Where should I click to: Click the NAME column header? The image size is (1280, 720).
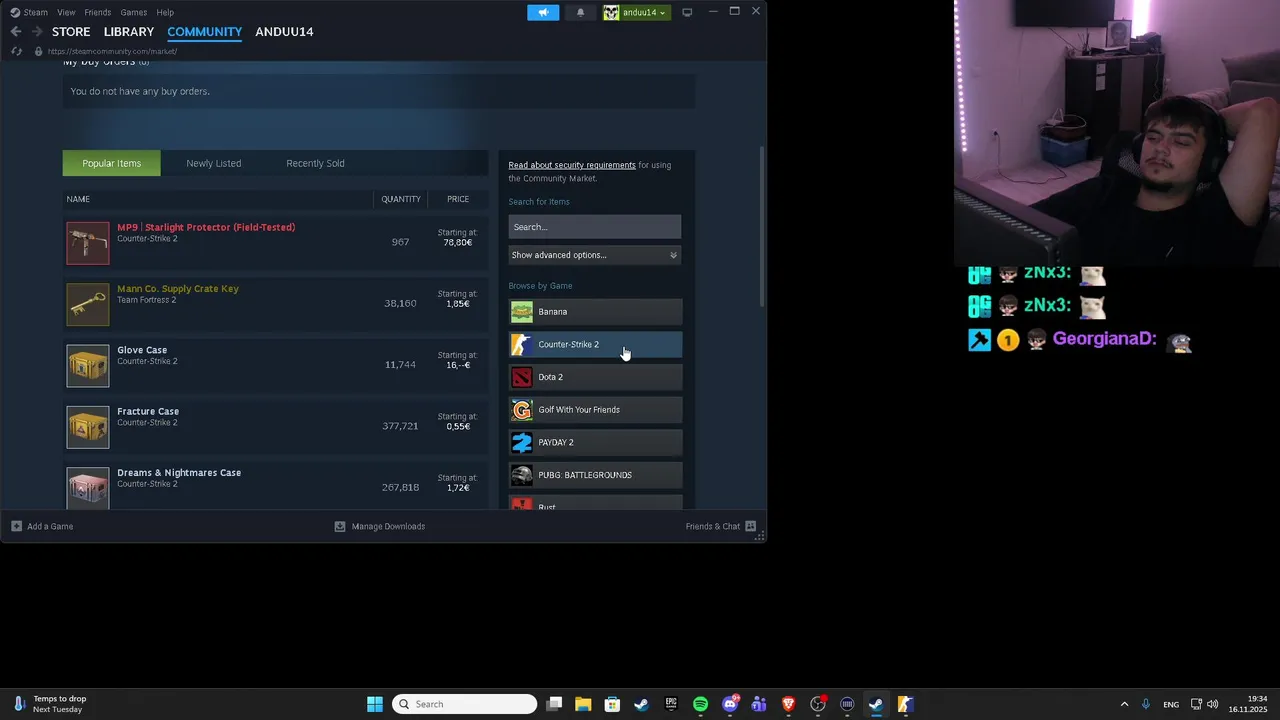(78, 199)
